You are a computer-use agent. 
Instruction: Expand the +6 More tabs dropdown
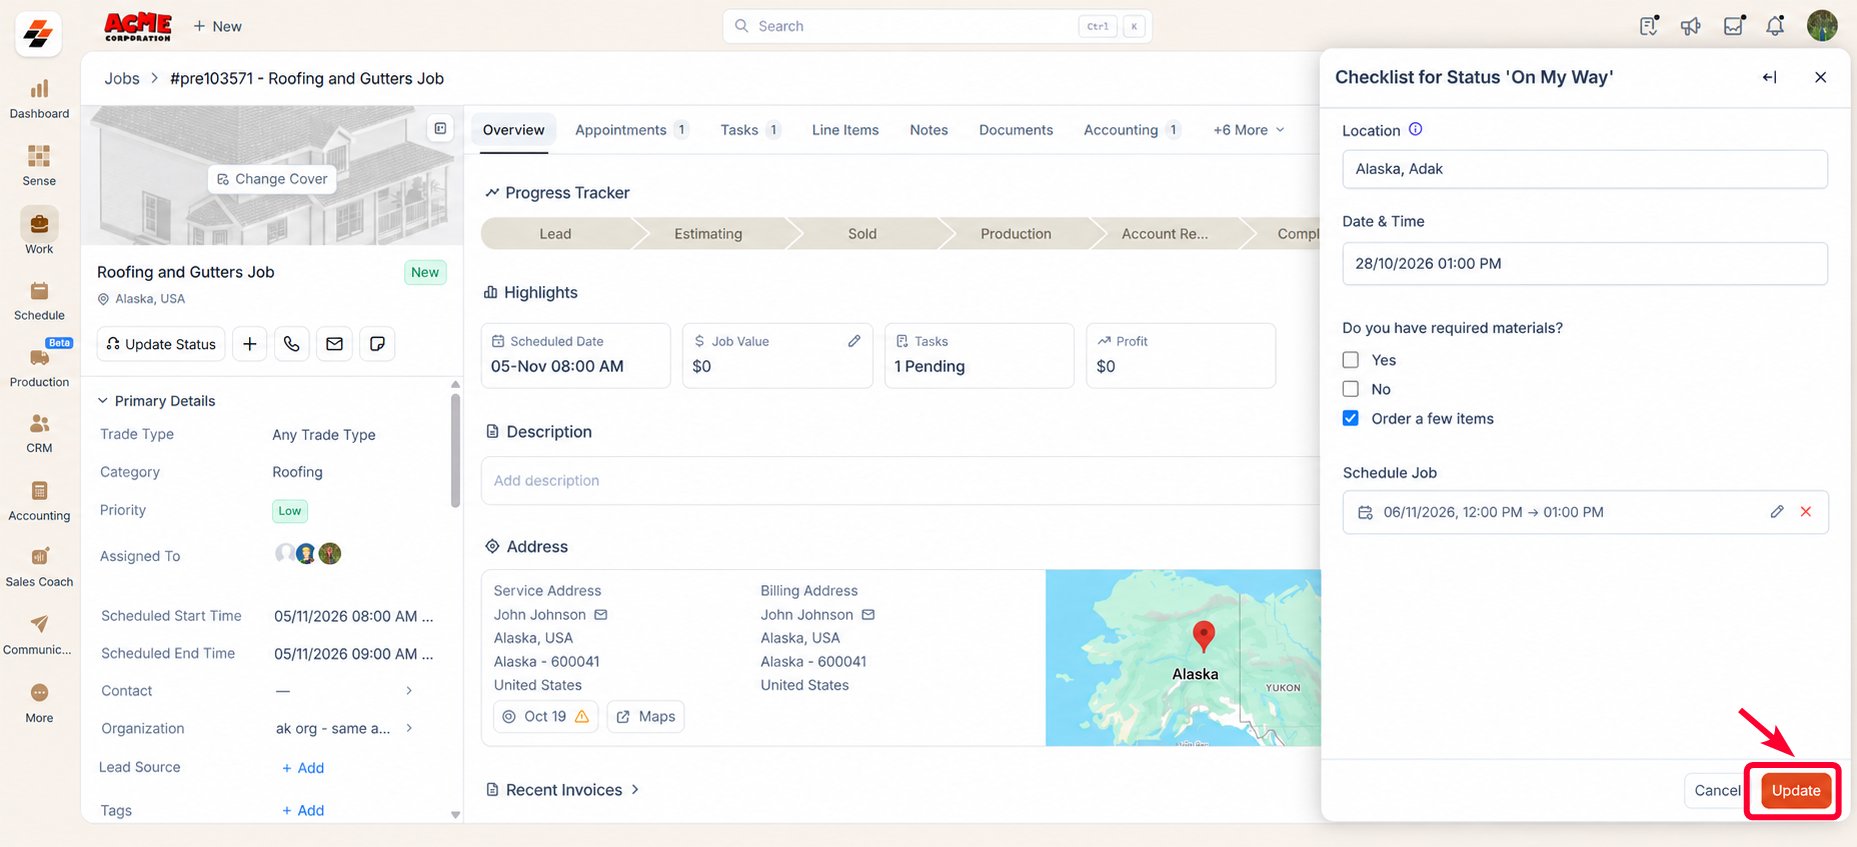(1249, 130)
